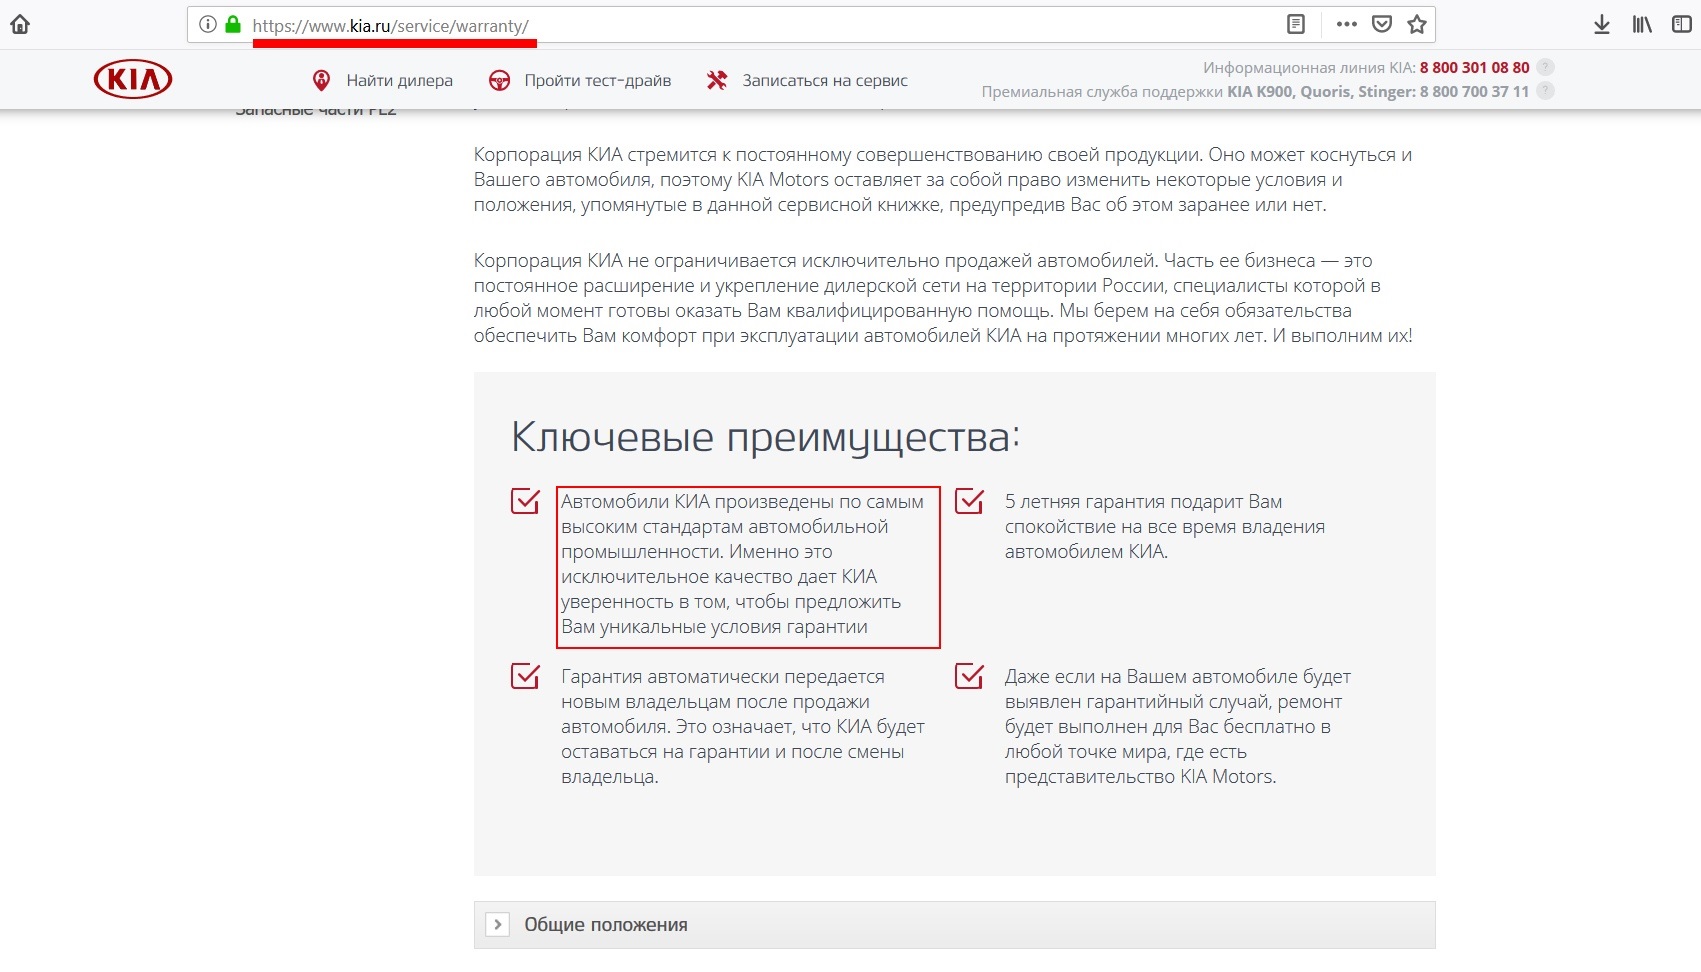Open page actions three-dot menu
Viewport: 1701px width, 972px height.
[1346, 25]
